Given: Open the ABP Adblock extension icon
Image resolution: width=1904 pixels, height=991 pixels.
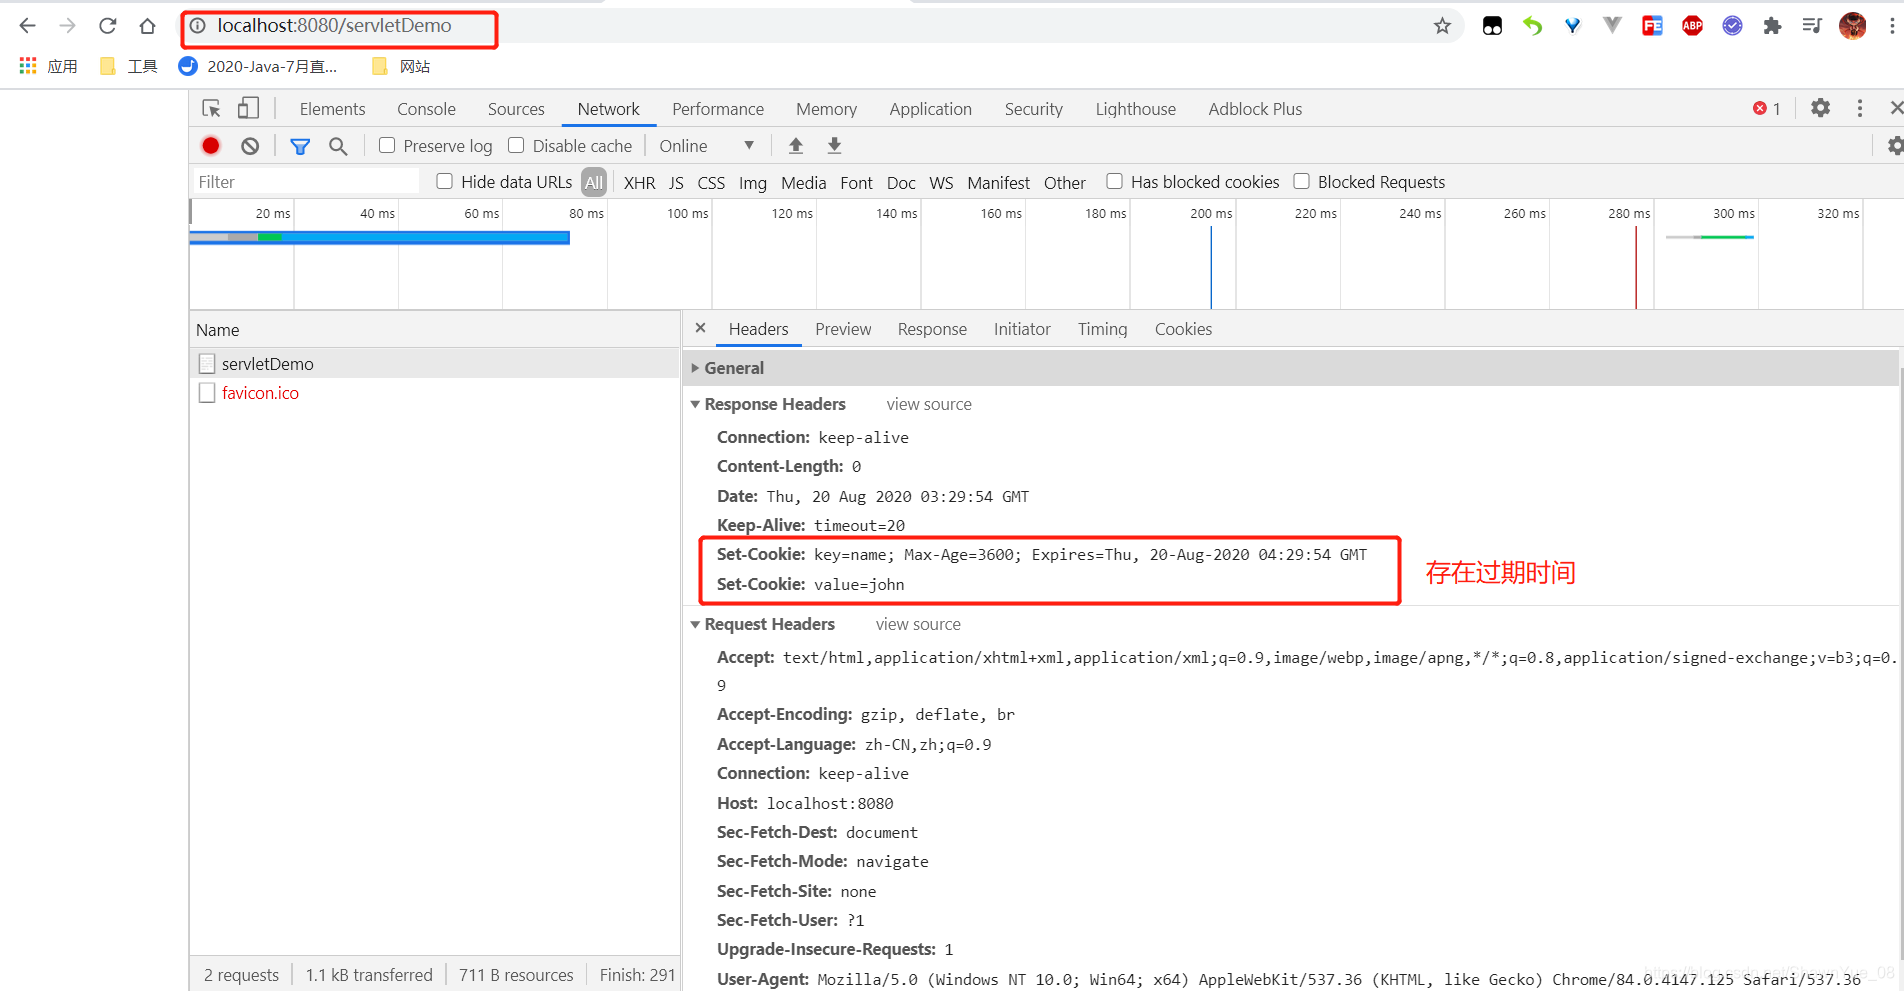Looking at the screenshot, I should click(1692, 26).
